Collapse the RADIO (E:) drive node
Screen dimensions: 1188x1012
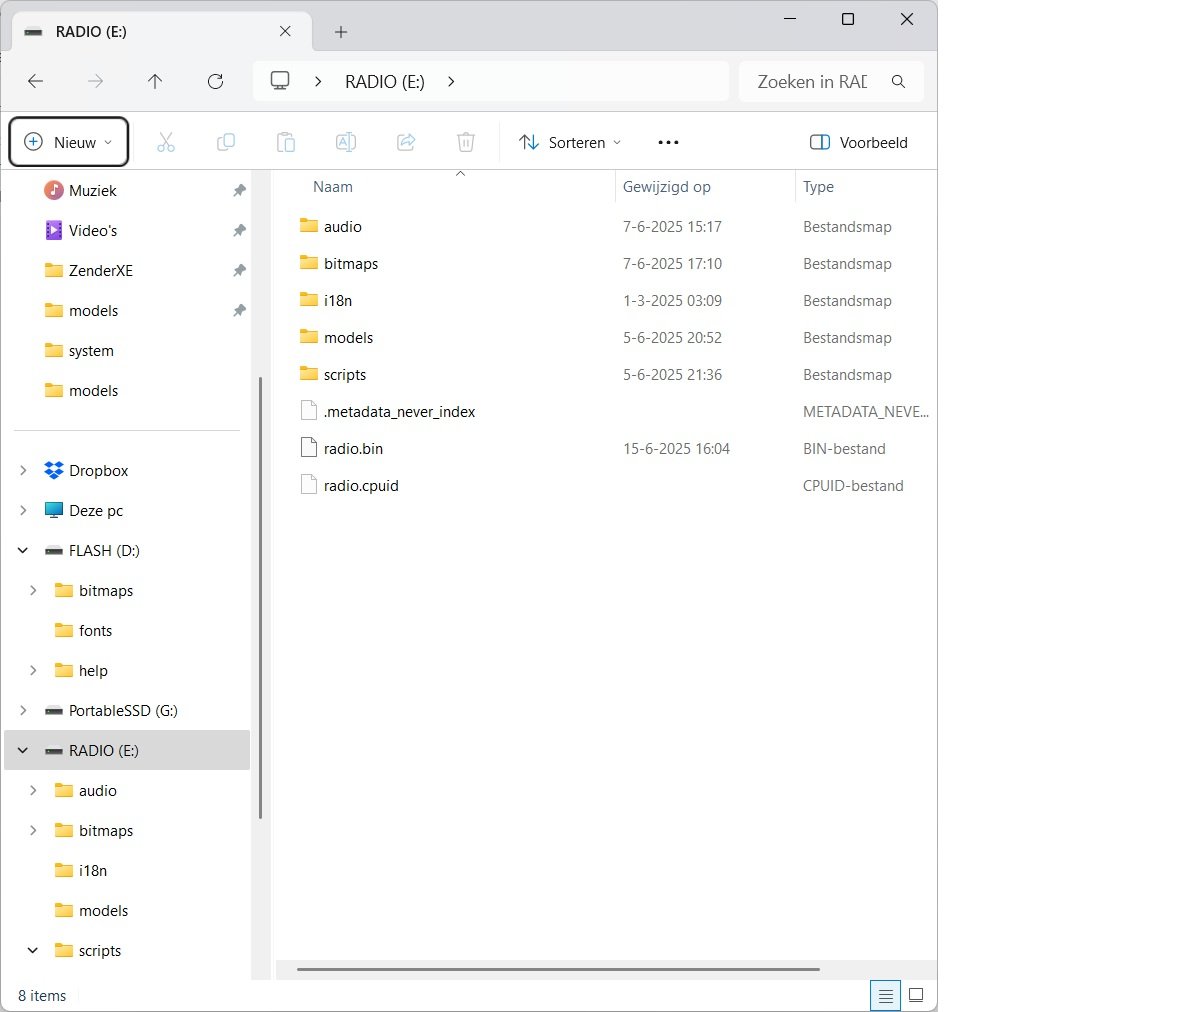(x=23, y=751)
